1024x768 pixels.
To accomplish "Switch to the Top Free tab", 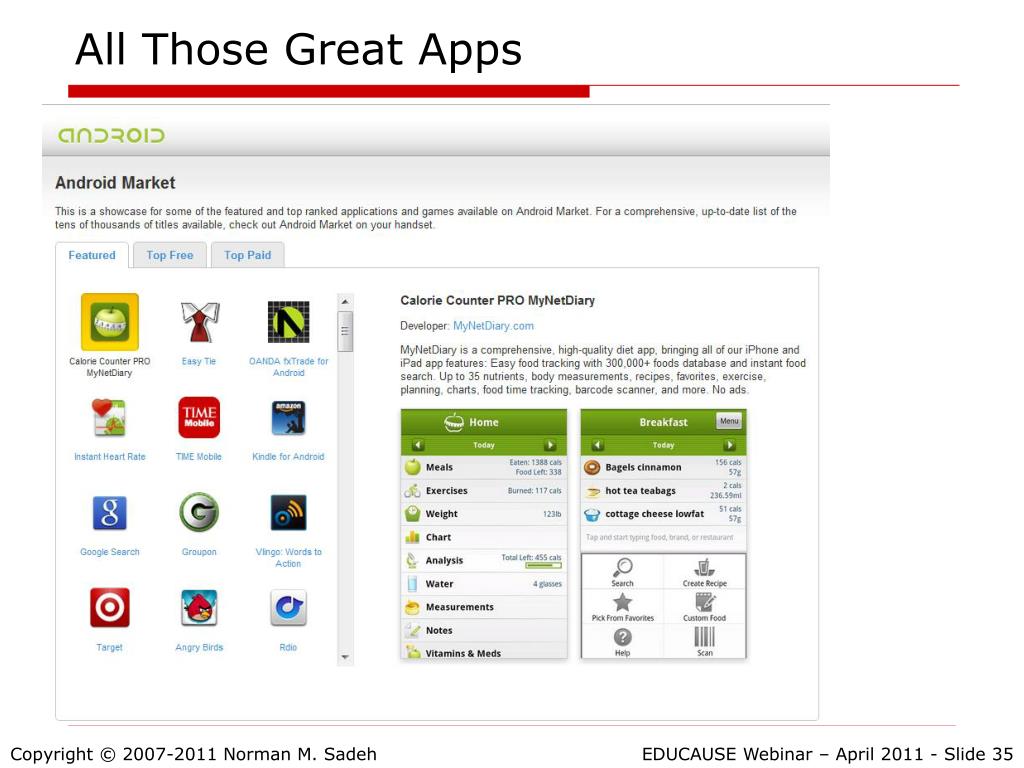I will [170, 255].
